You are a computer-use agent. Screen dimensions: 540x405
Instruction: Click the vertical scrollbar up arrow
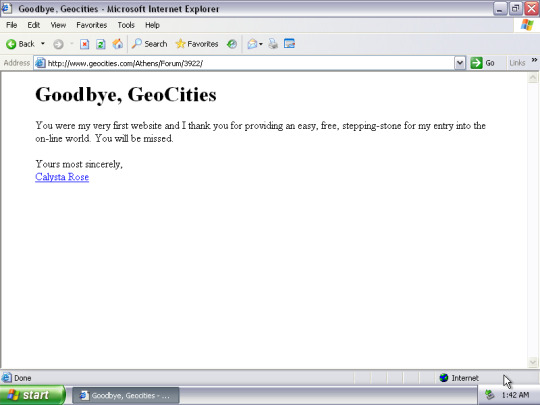533,77
